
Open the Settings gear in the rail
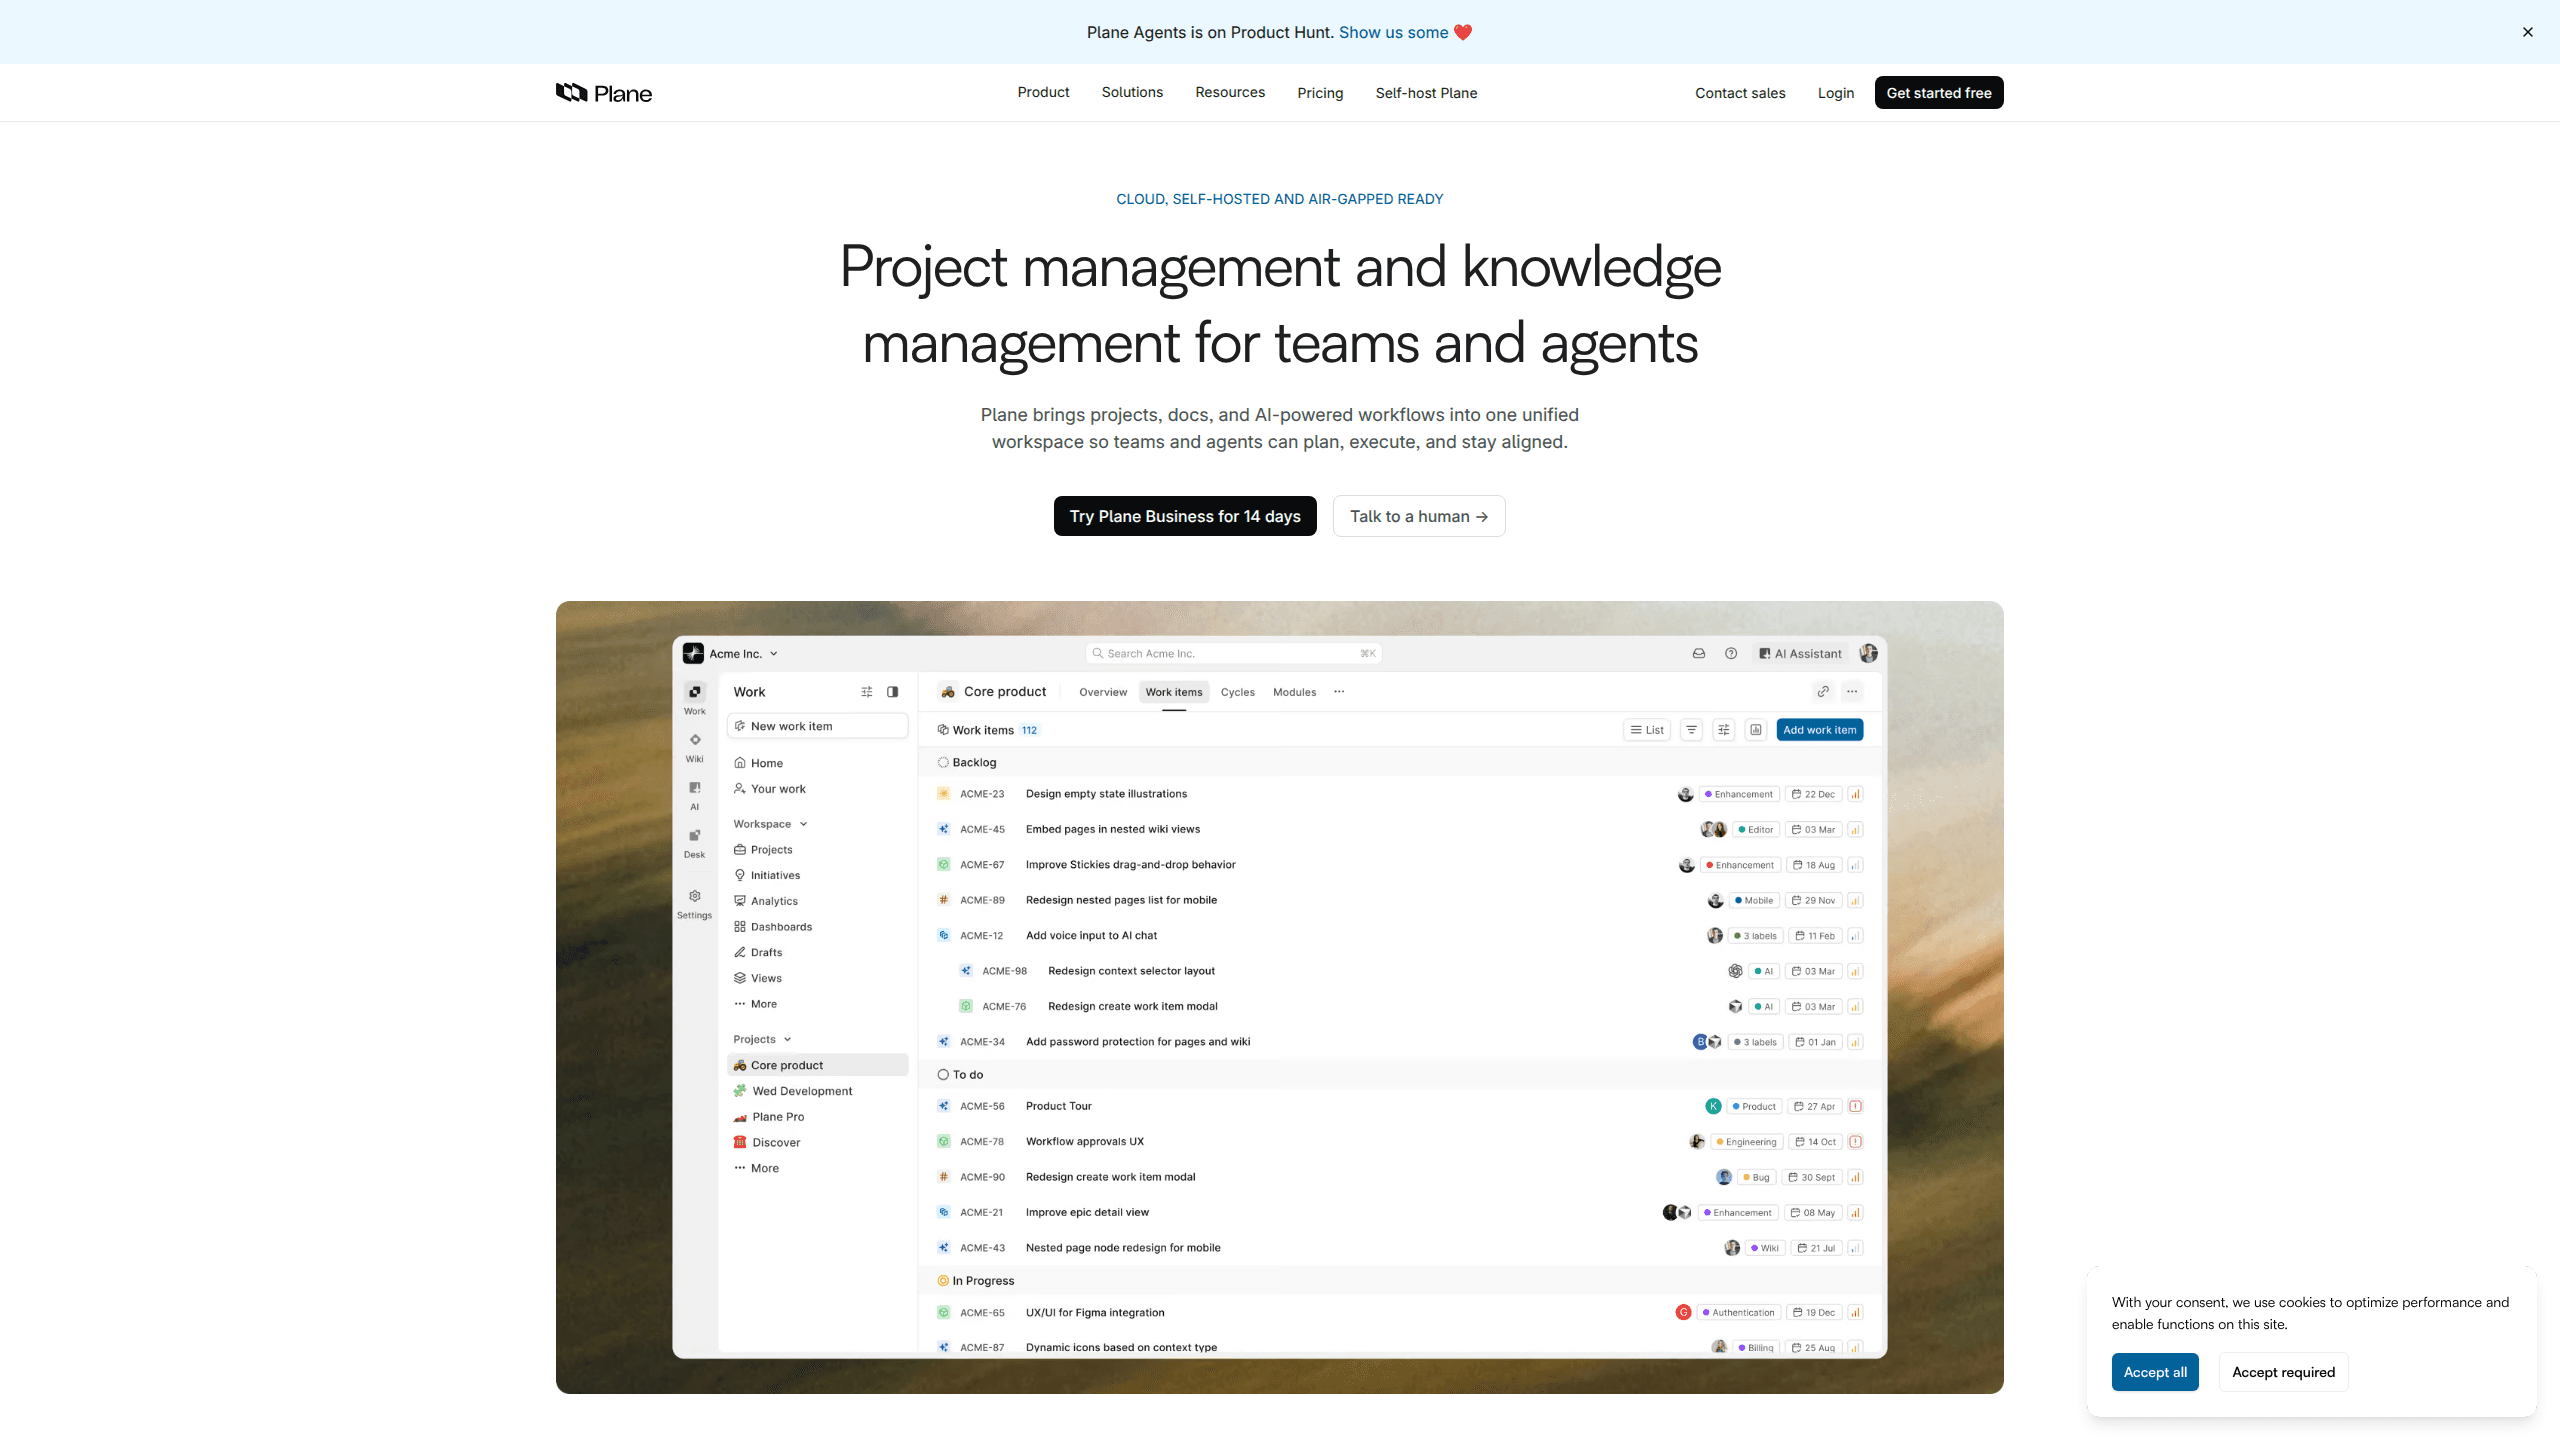[695, 896]
